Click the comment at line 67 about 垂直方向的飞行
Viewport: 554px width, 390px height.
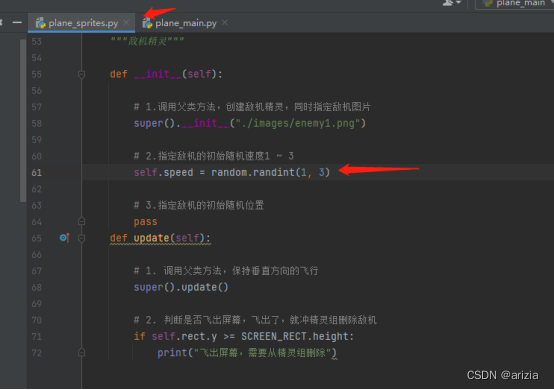[x=226, y=271]
